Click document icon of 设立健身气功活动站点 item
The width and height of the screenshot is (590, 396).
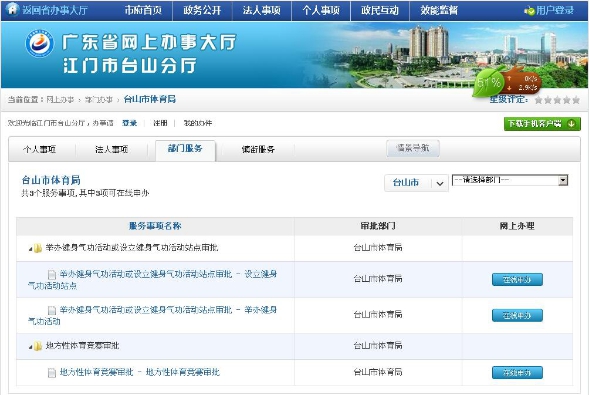click(x=52, y=275)
